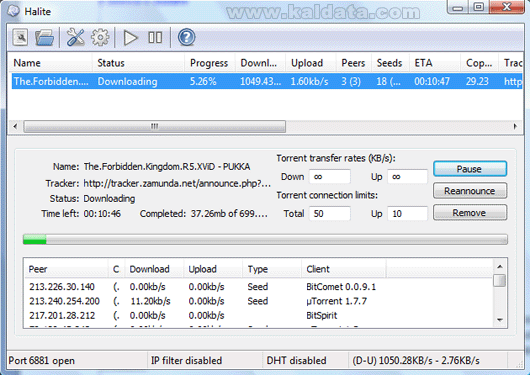
Task: Minimize the Halite window
Action: [x=458, y=7]
